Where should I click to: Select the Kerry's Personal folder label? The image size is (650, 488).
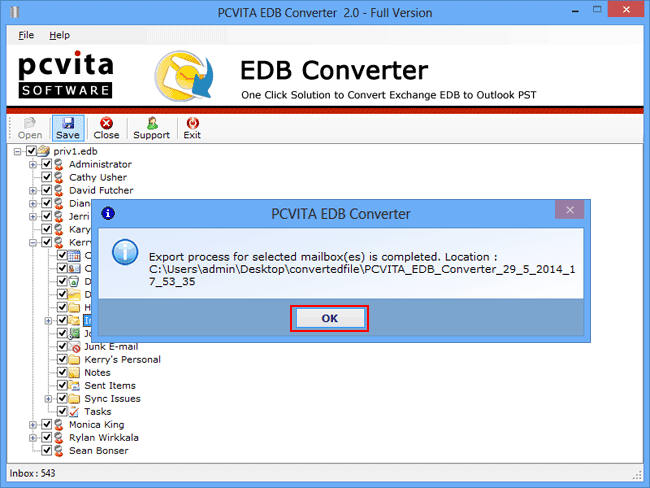pyautogui.click(x=122, y=359)
